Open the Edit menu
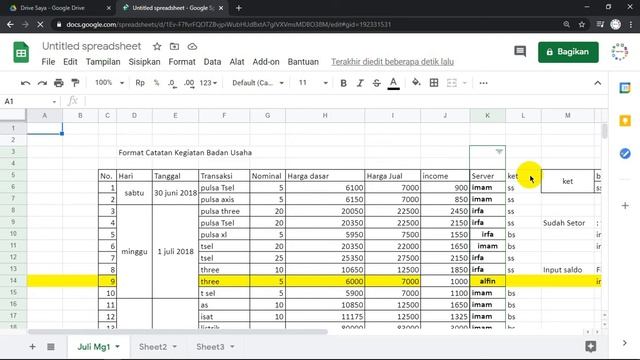 [70, 62]
